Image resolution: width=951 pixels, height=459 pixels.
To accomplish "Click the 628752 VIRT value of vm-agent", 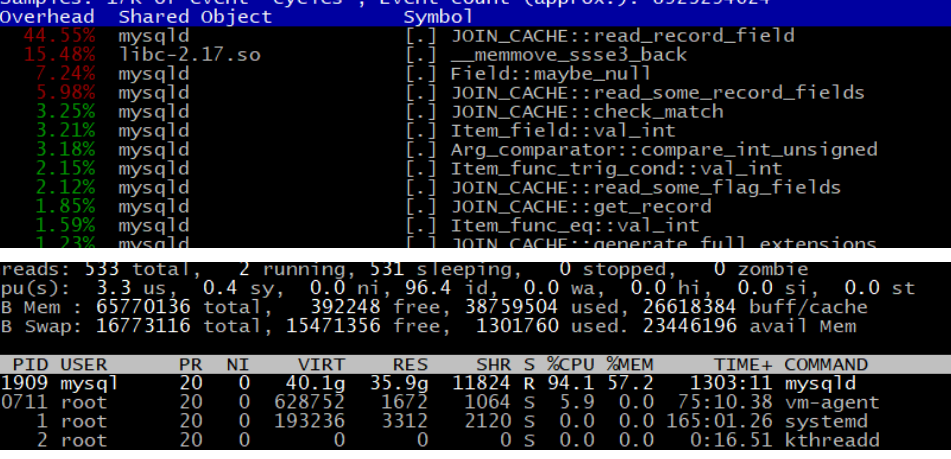I will 309,402.
